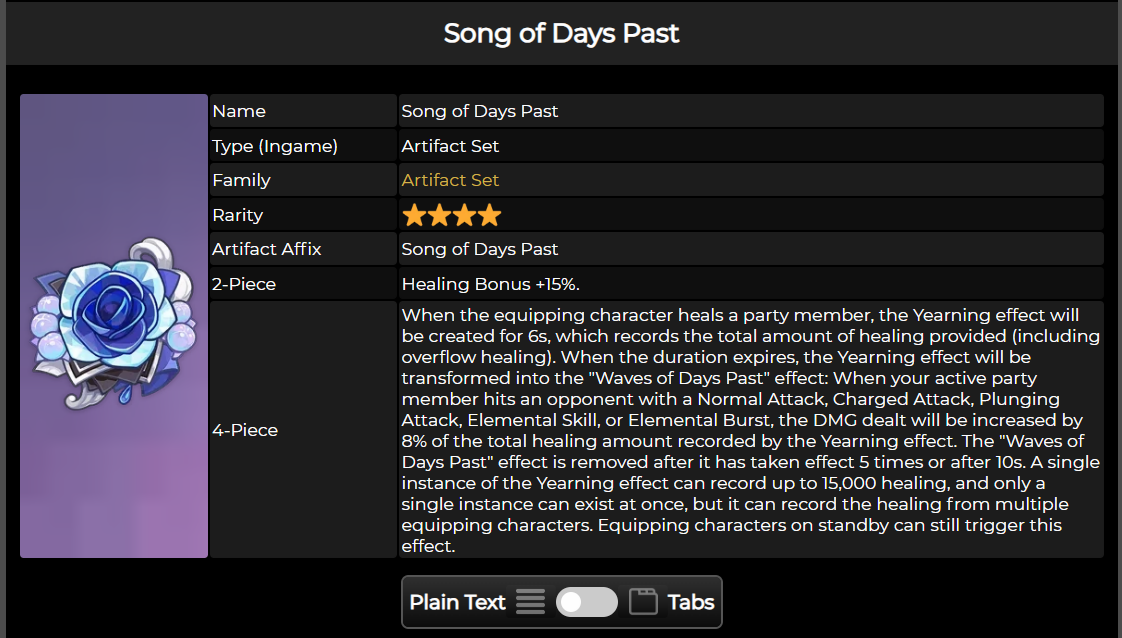1122x638 pixels.
Task: Click the tabs folder icon
Action: click(x=643, y=602)
